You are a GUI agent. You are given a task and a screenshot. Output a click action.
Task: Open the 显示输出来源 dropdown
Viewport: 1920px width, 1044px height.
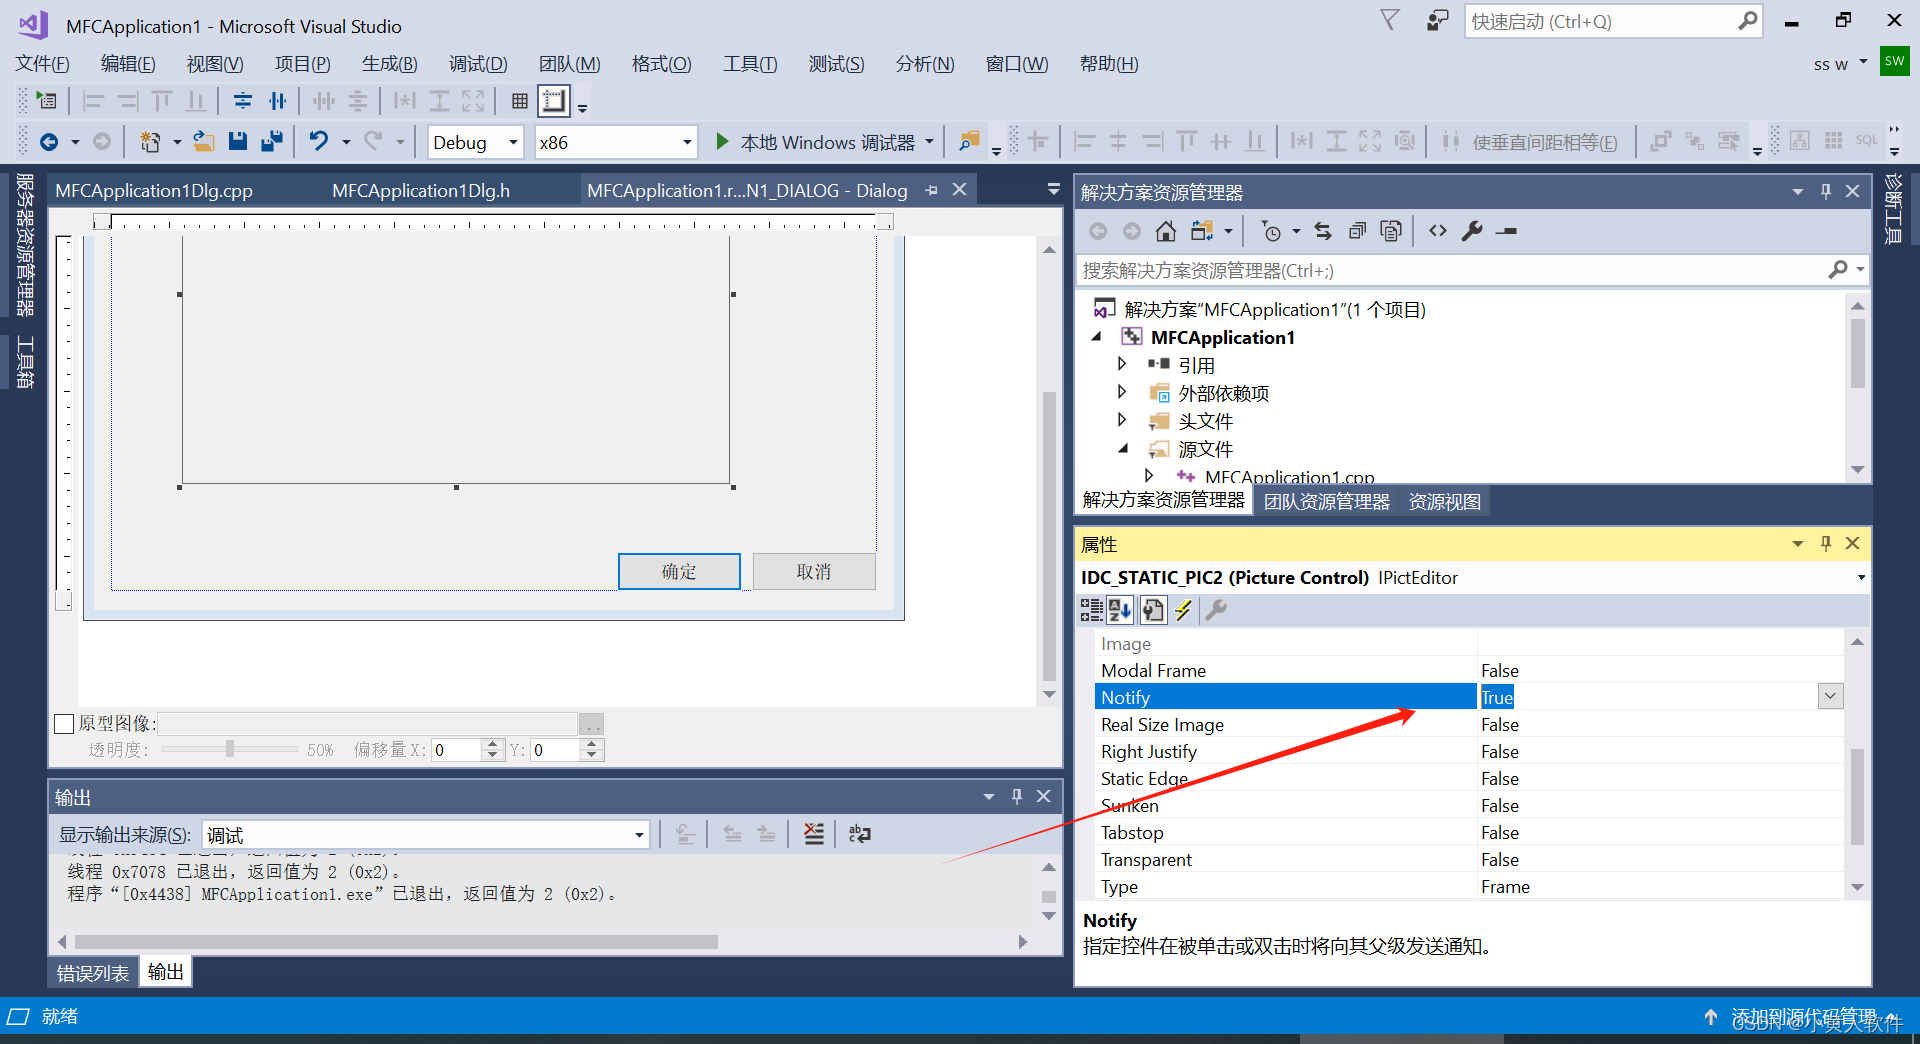coord(425,835)
